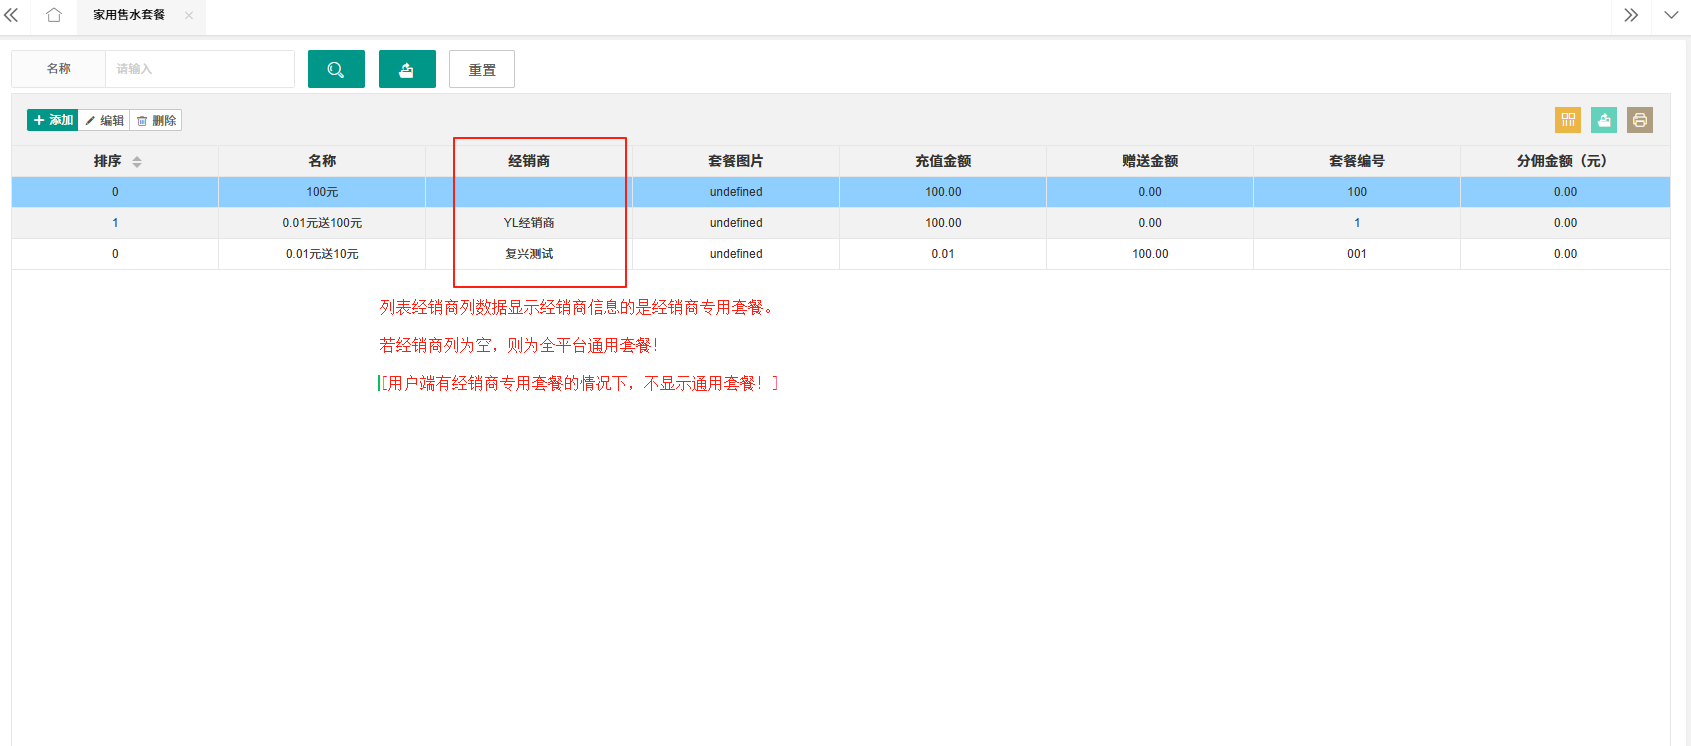Image resolution: width=1691 pixels, height=746 pixels.
Task: Go to home via house icon
Action: [x=54, y=15]
